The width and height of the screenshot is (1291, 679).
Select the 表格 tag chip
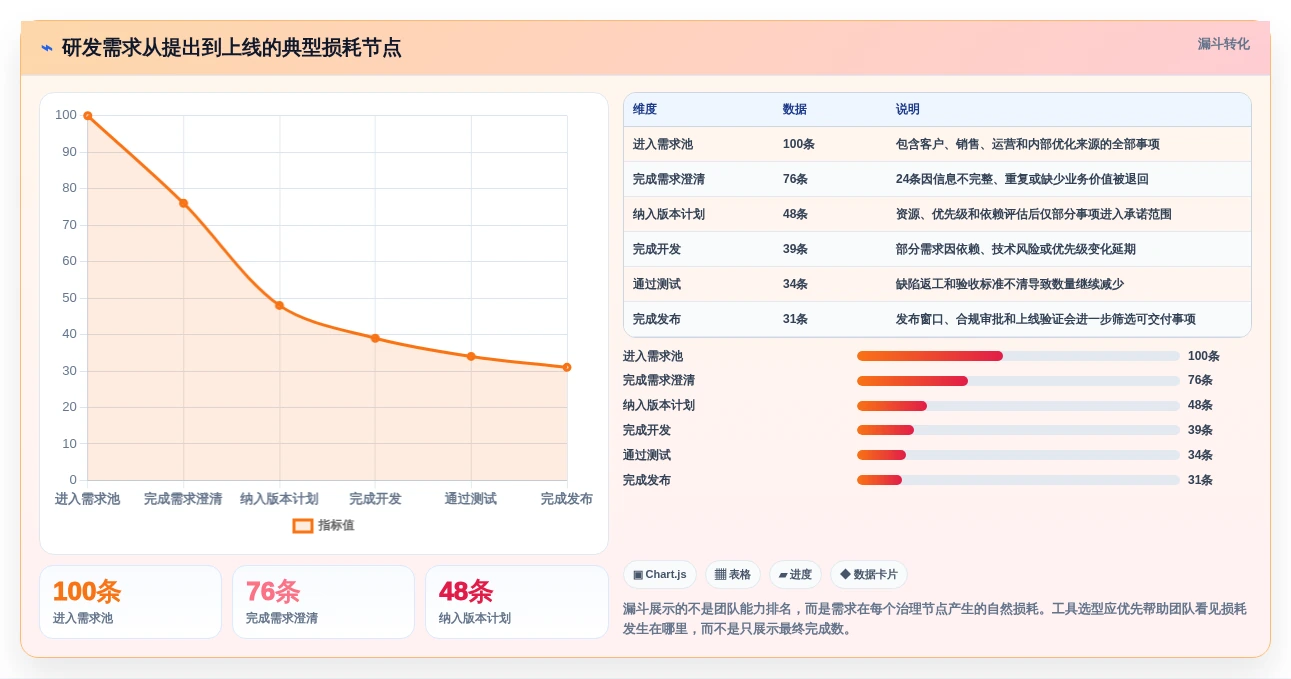[x=733, y=575]
